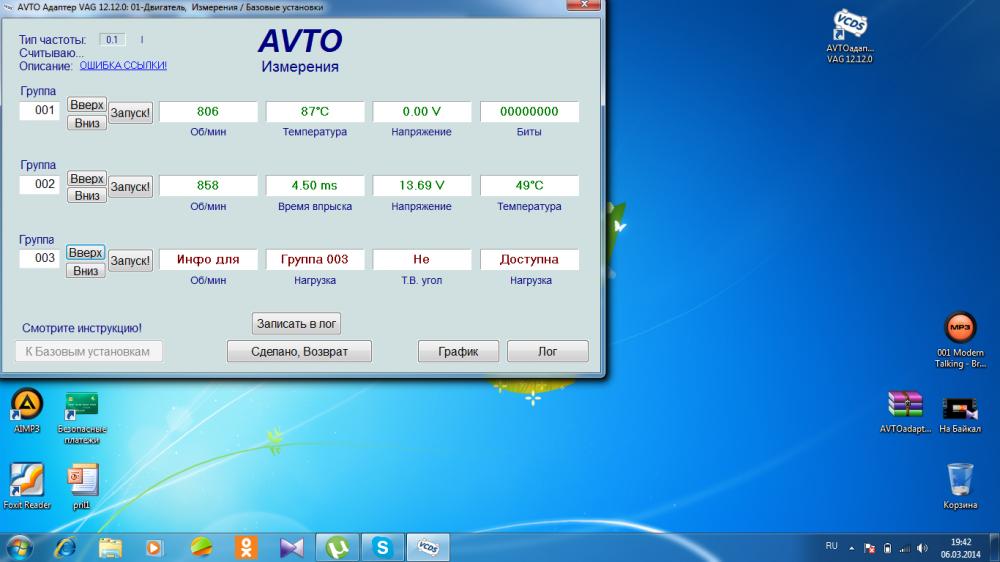This screenshot has width=1000, height=562.
Task: Click the group number field 002
Action: tap(40, 184)
